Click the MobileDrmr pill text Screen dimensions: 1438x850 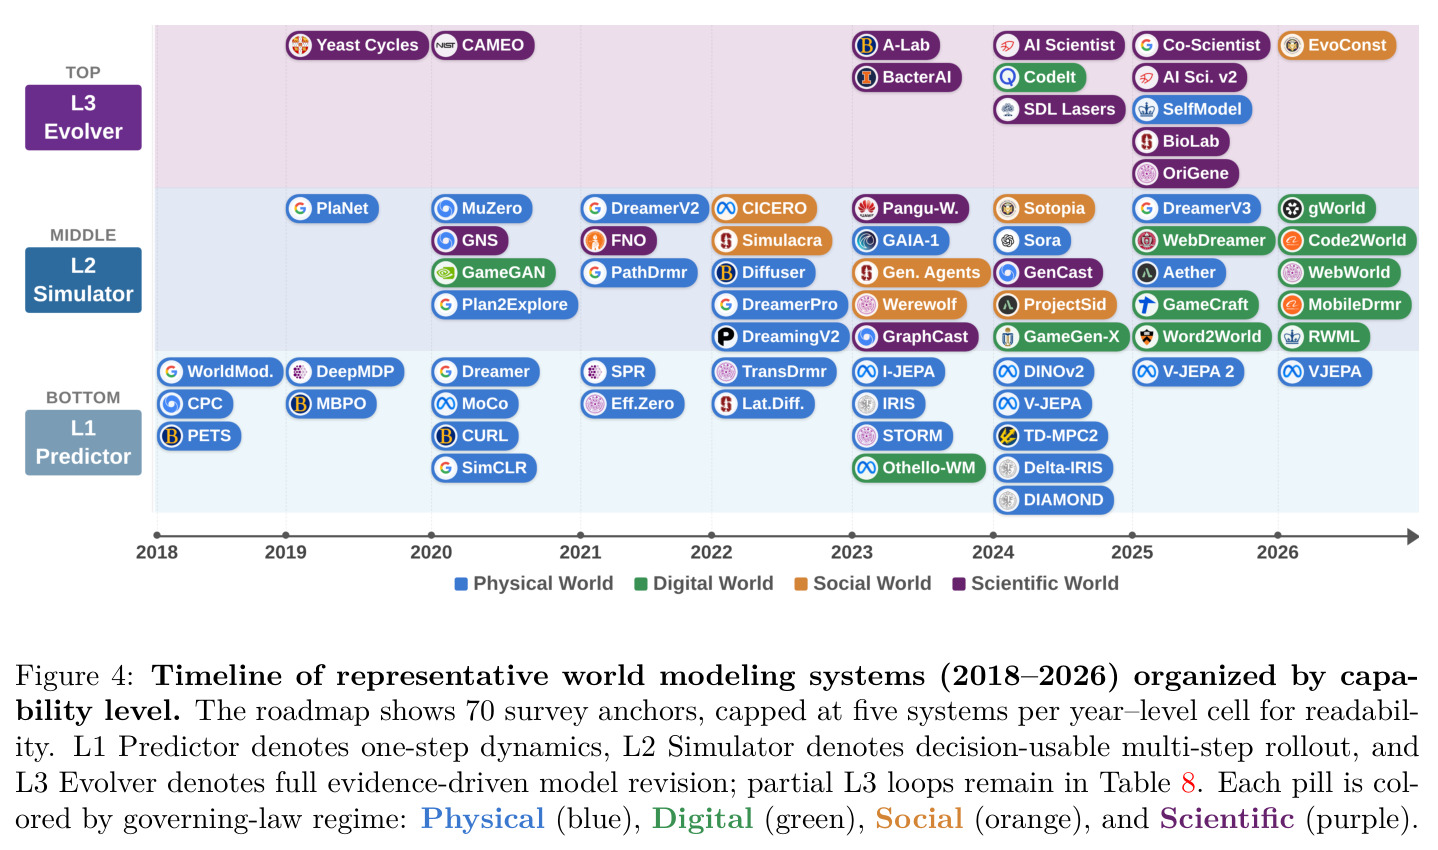[x=1355, y=304]
